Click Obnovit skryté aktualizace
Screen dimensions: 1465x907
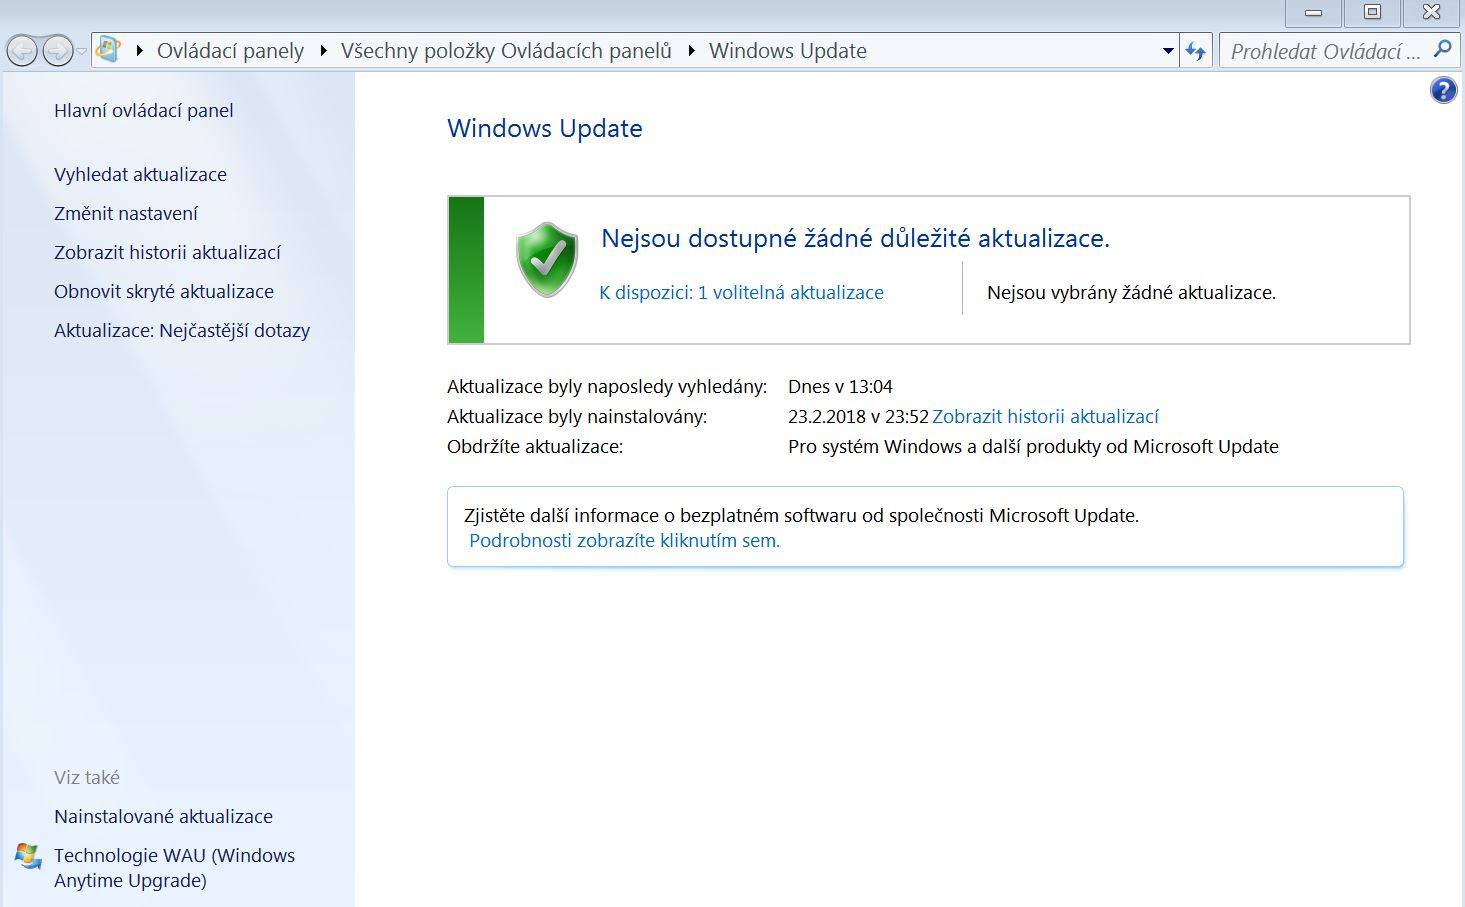point(164,291)
